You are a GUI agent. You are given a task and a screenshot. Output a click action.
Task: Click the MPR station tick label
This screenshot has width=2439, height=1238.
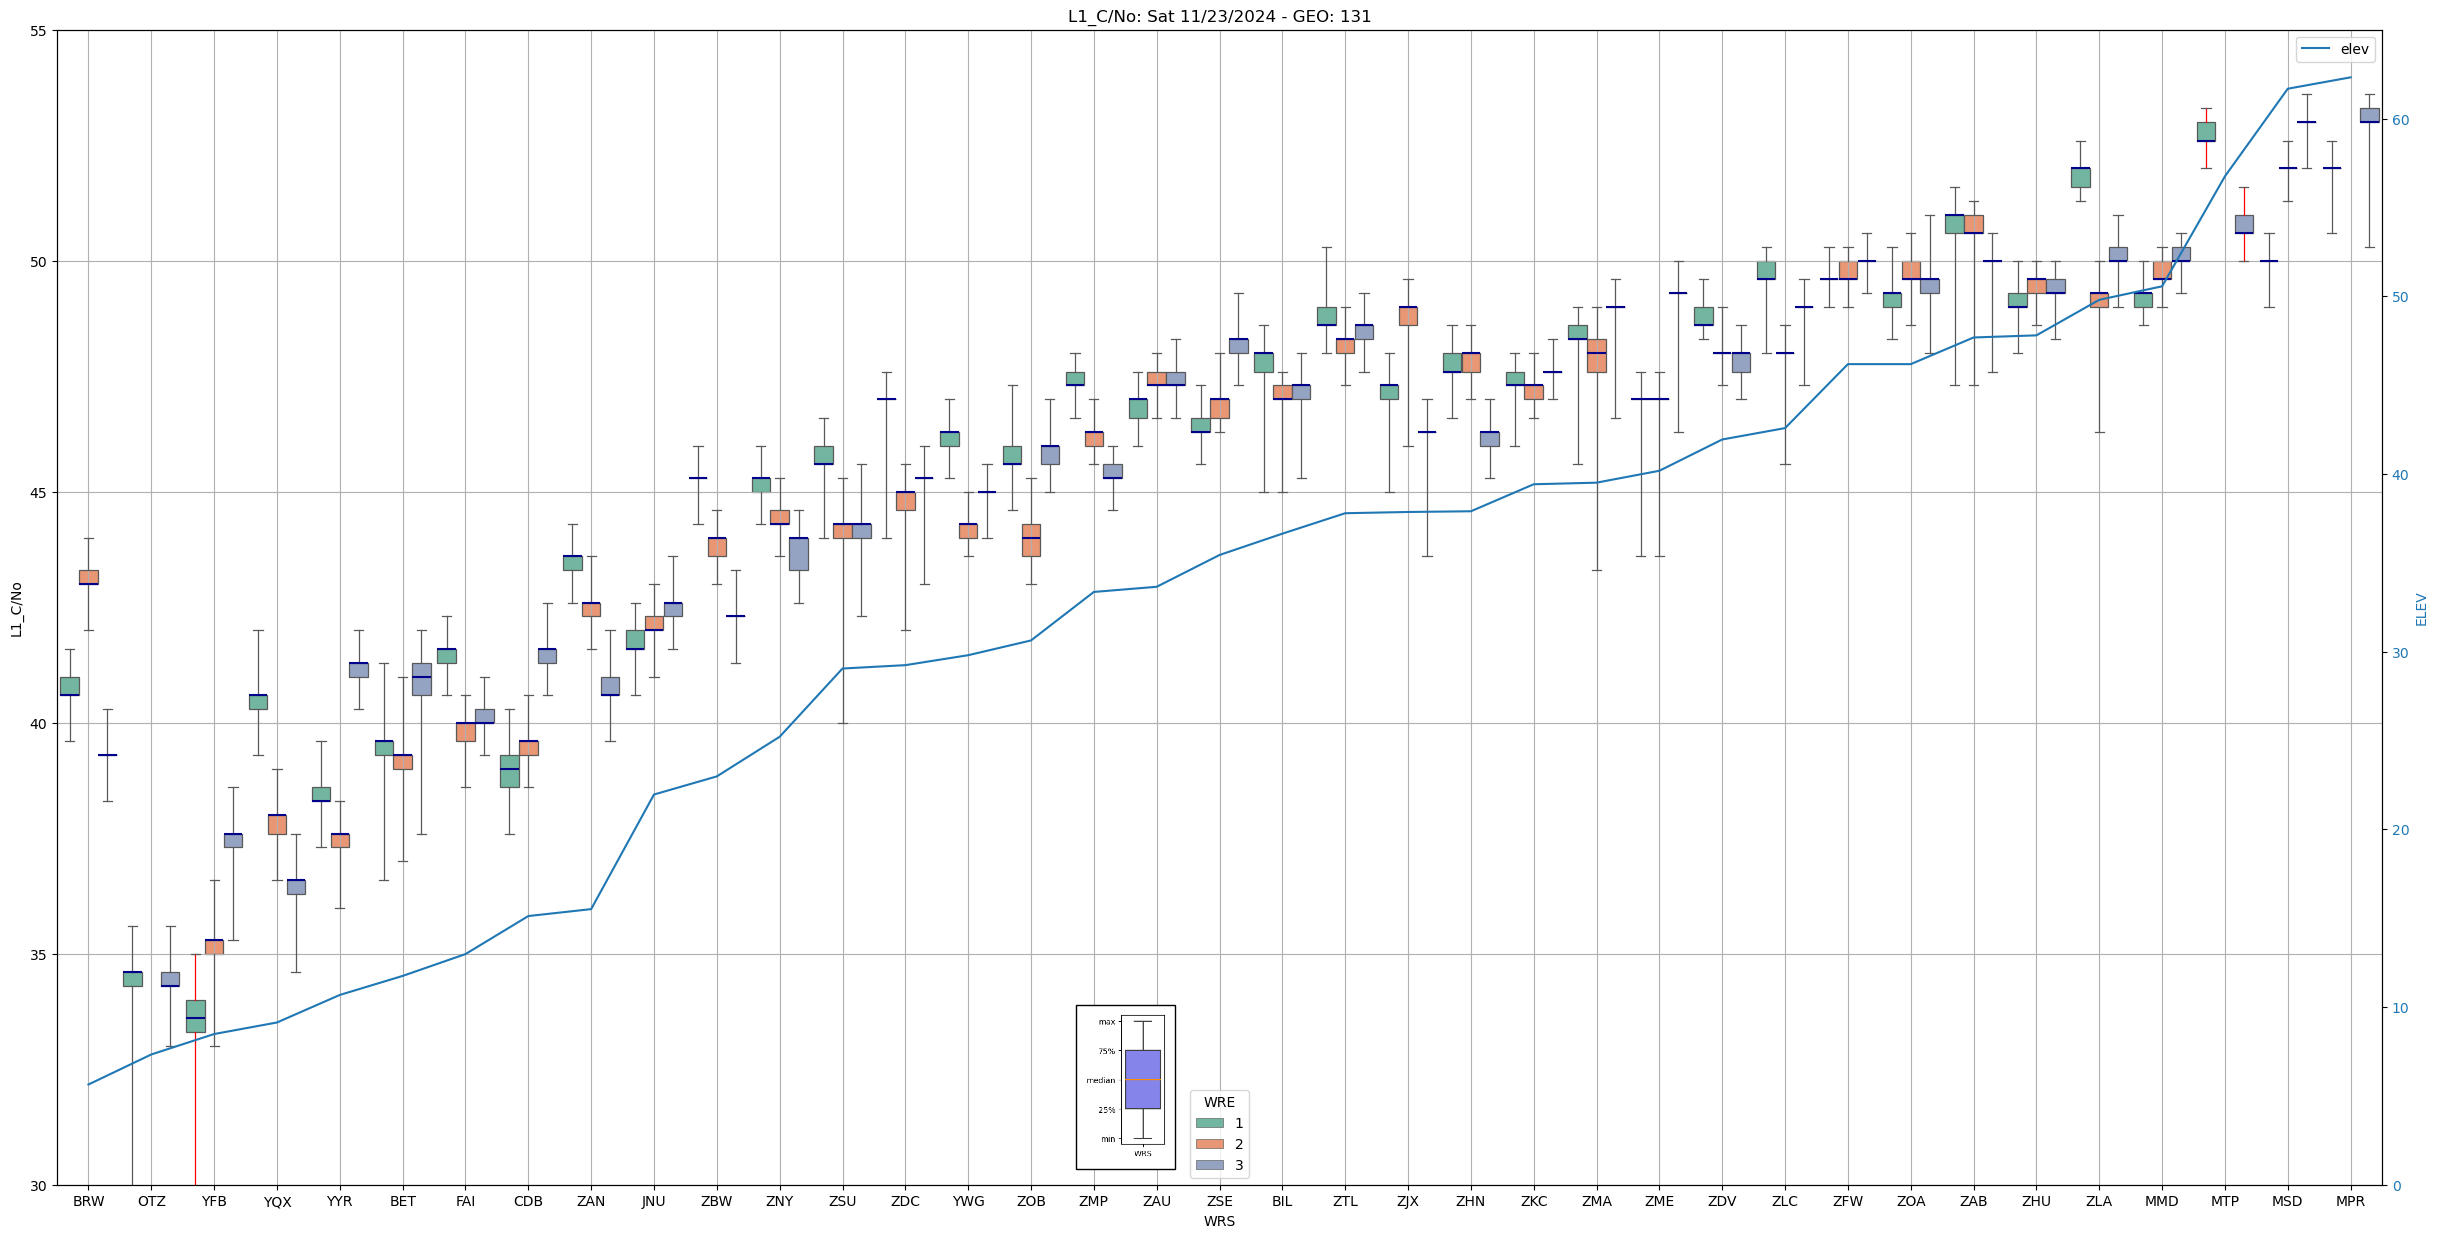tap(2350, 1201)
